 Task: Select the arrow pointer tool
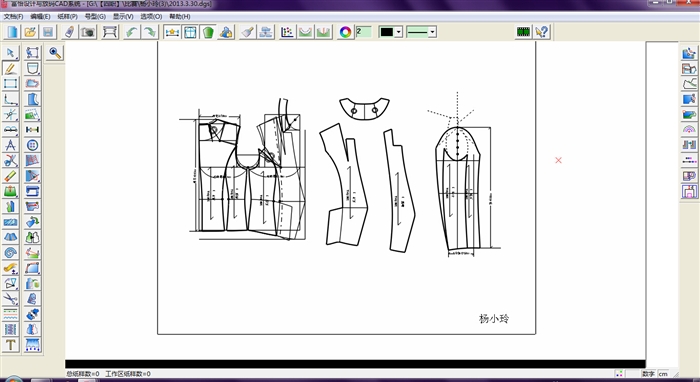(x=11, y=53)
